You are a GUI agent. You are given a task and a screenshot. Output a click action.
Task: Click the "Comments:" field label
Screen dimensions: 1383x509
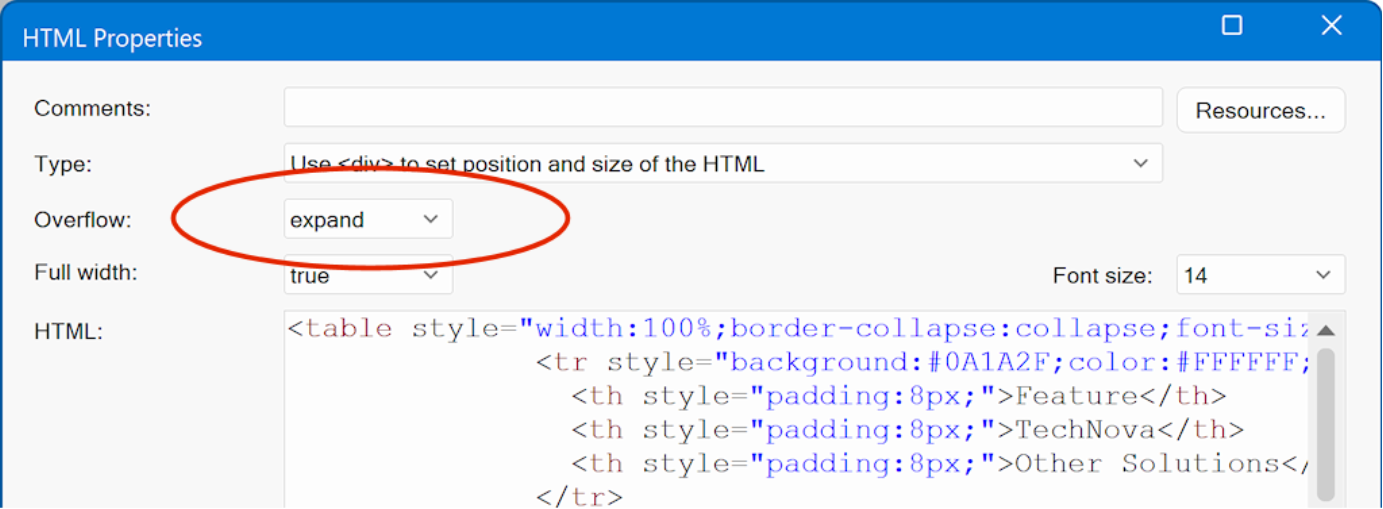92,108
